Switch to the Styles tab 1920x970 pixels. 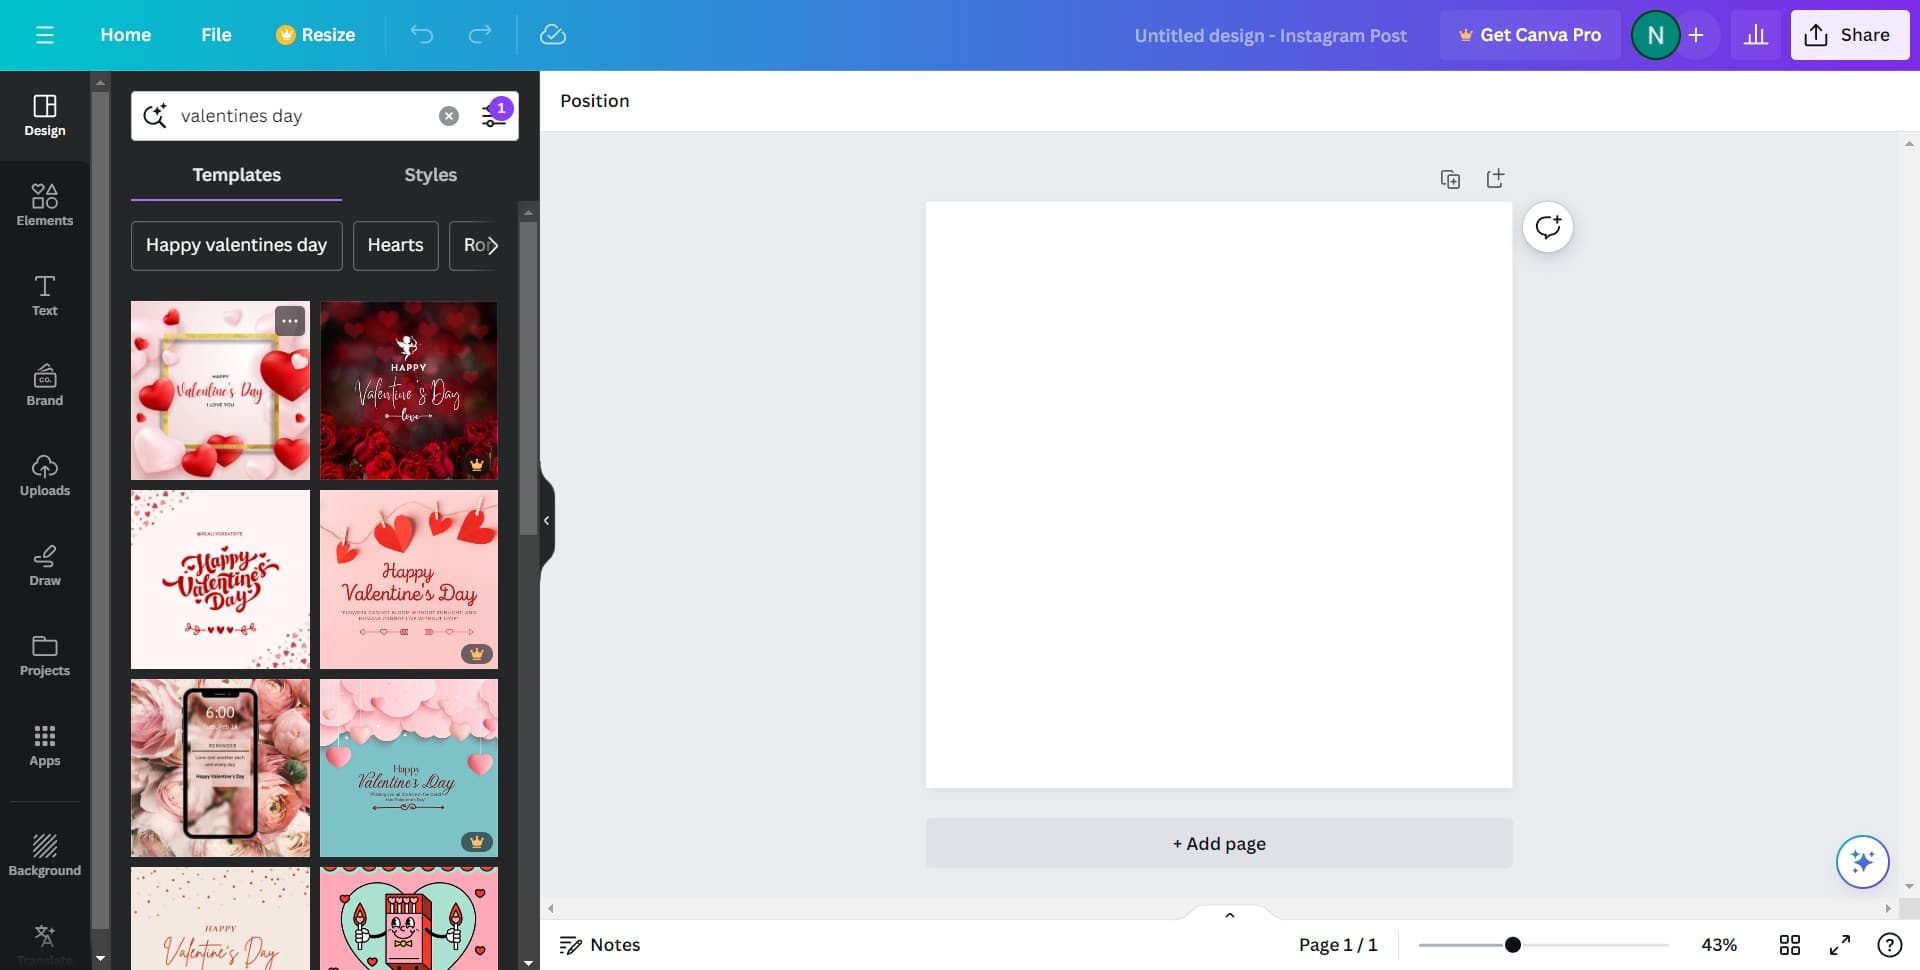tap(430, 175)
